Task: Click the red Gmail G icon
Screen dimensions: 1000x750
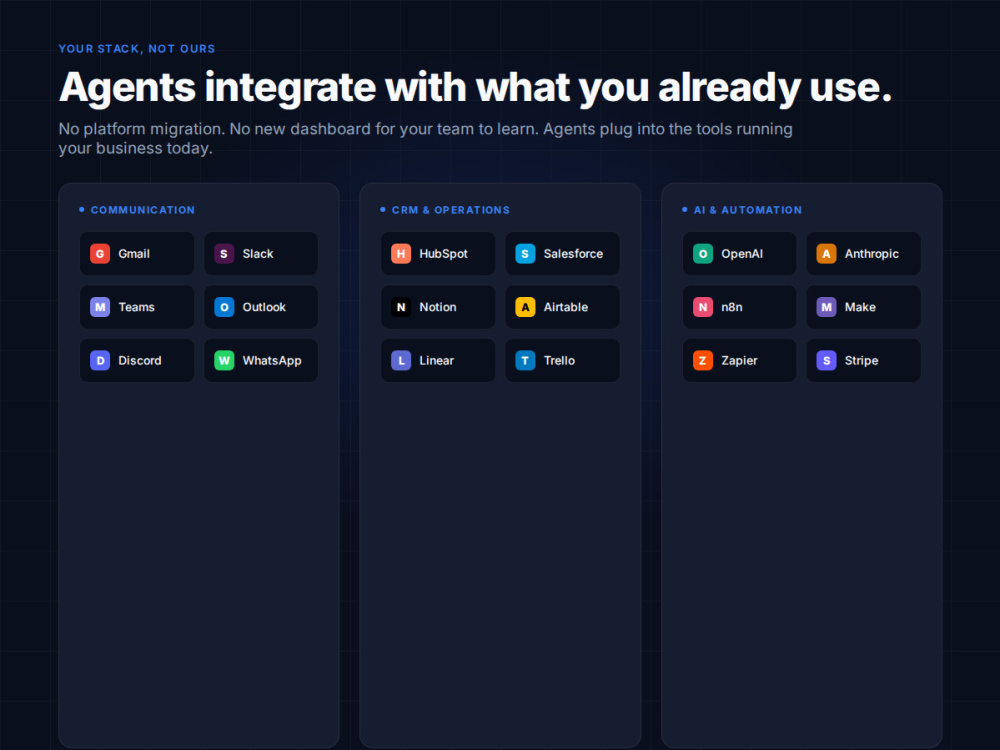Action: click(100, 254)
